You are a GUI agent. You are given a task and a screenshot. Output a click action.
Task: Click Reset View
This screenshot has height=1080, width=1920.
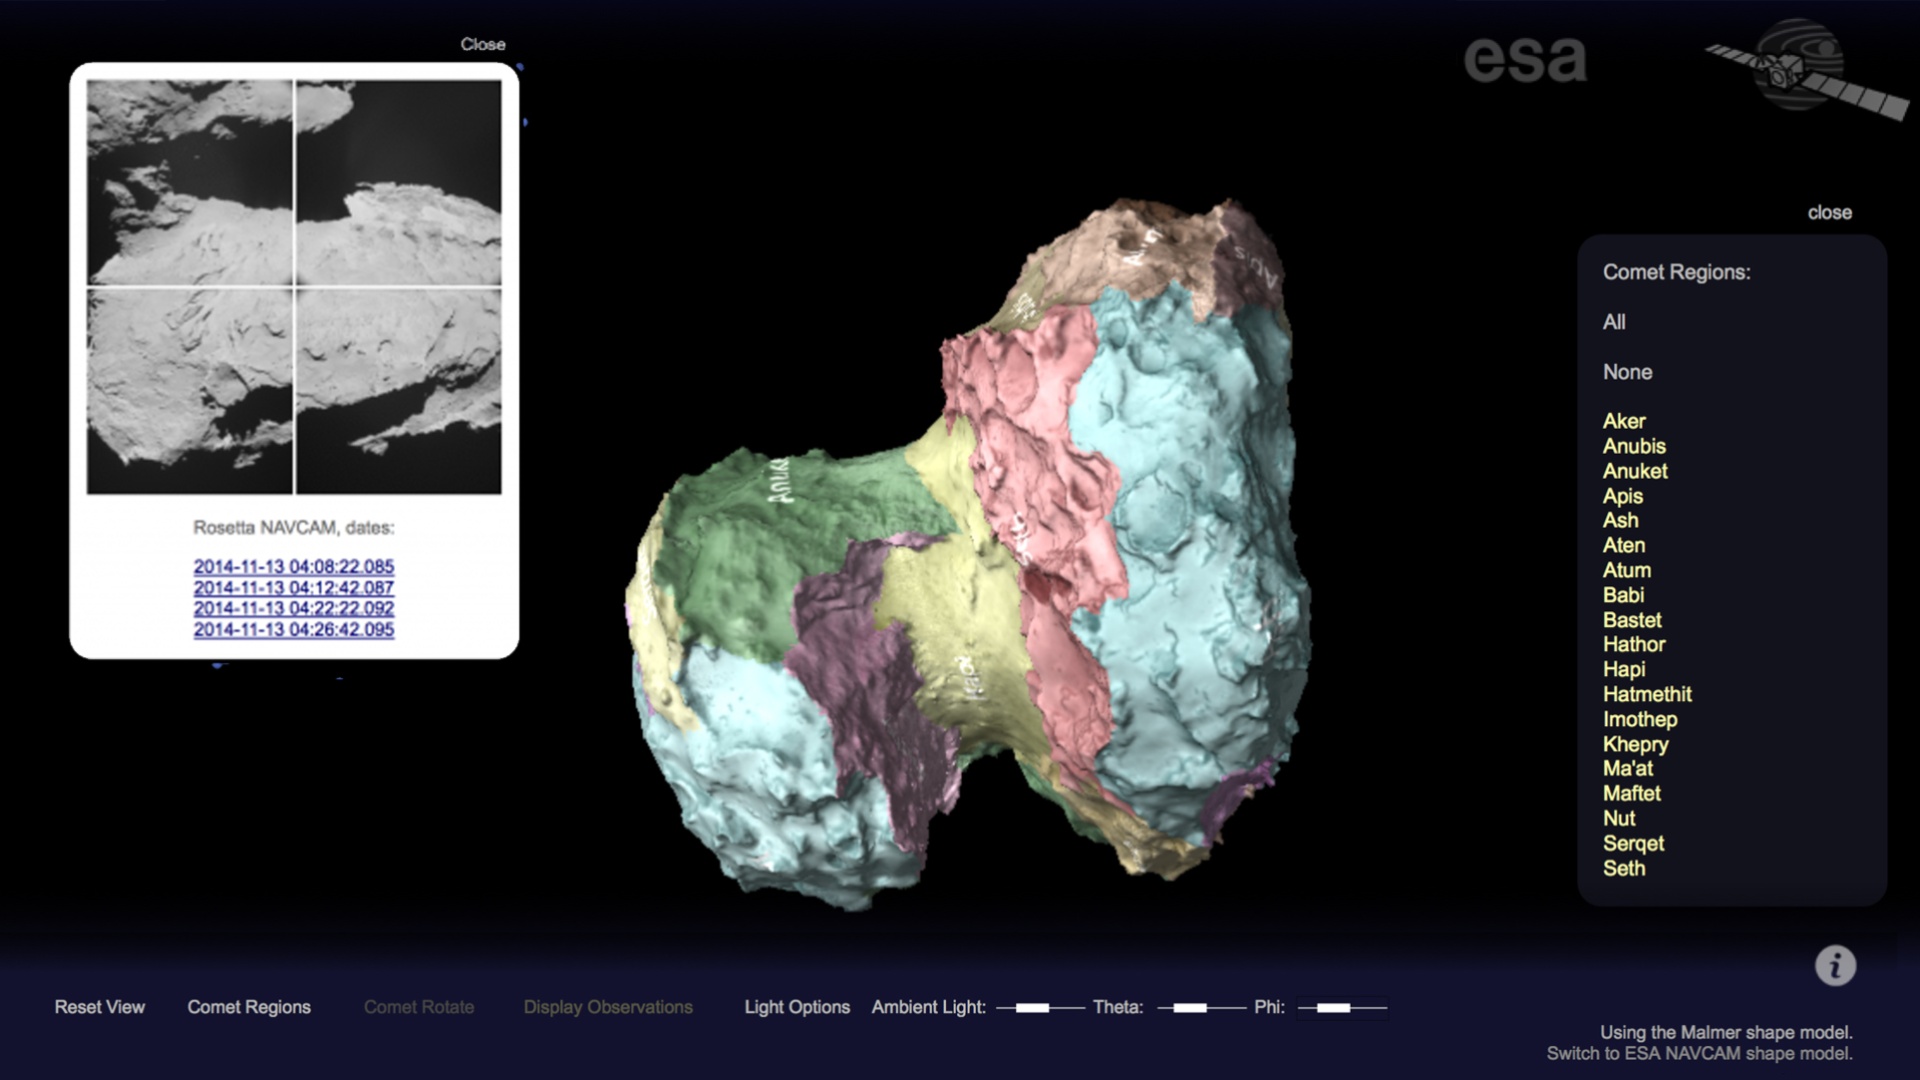(99, 1007)
